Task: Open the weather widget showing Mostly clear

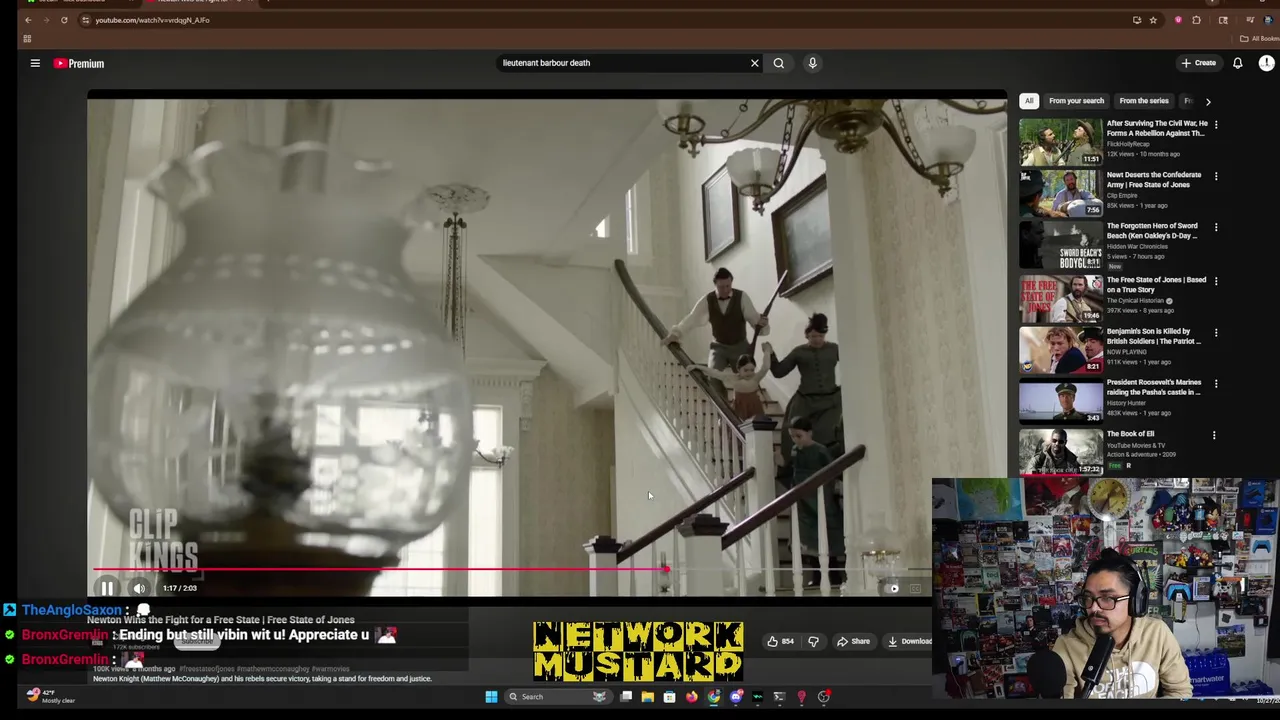Action: (50, 696)
